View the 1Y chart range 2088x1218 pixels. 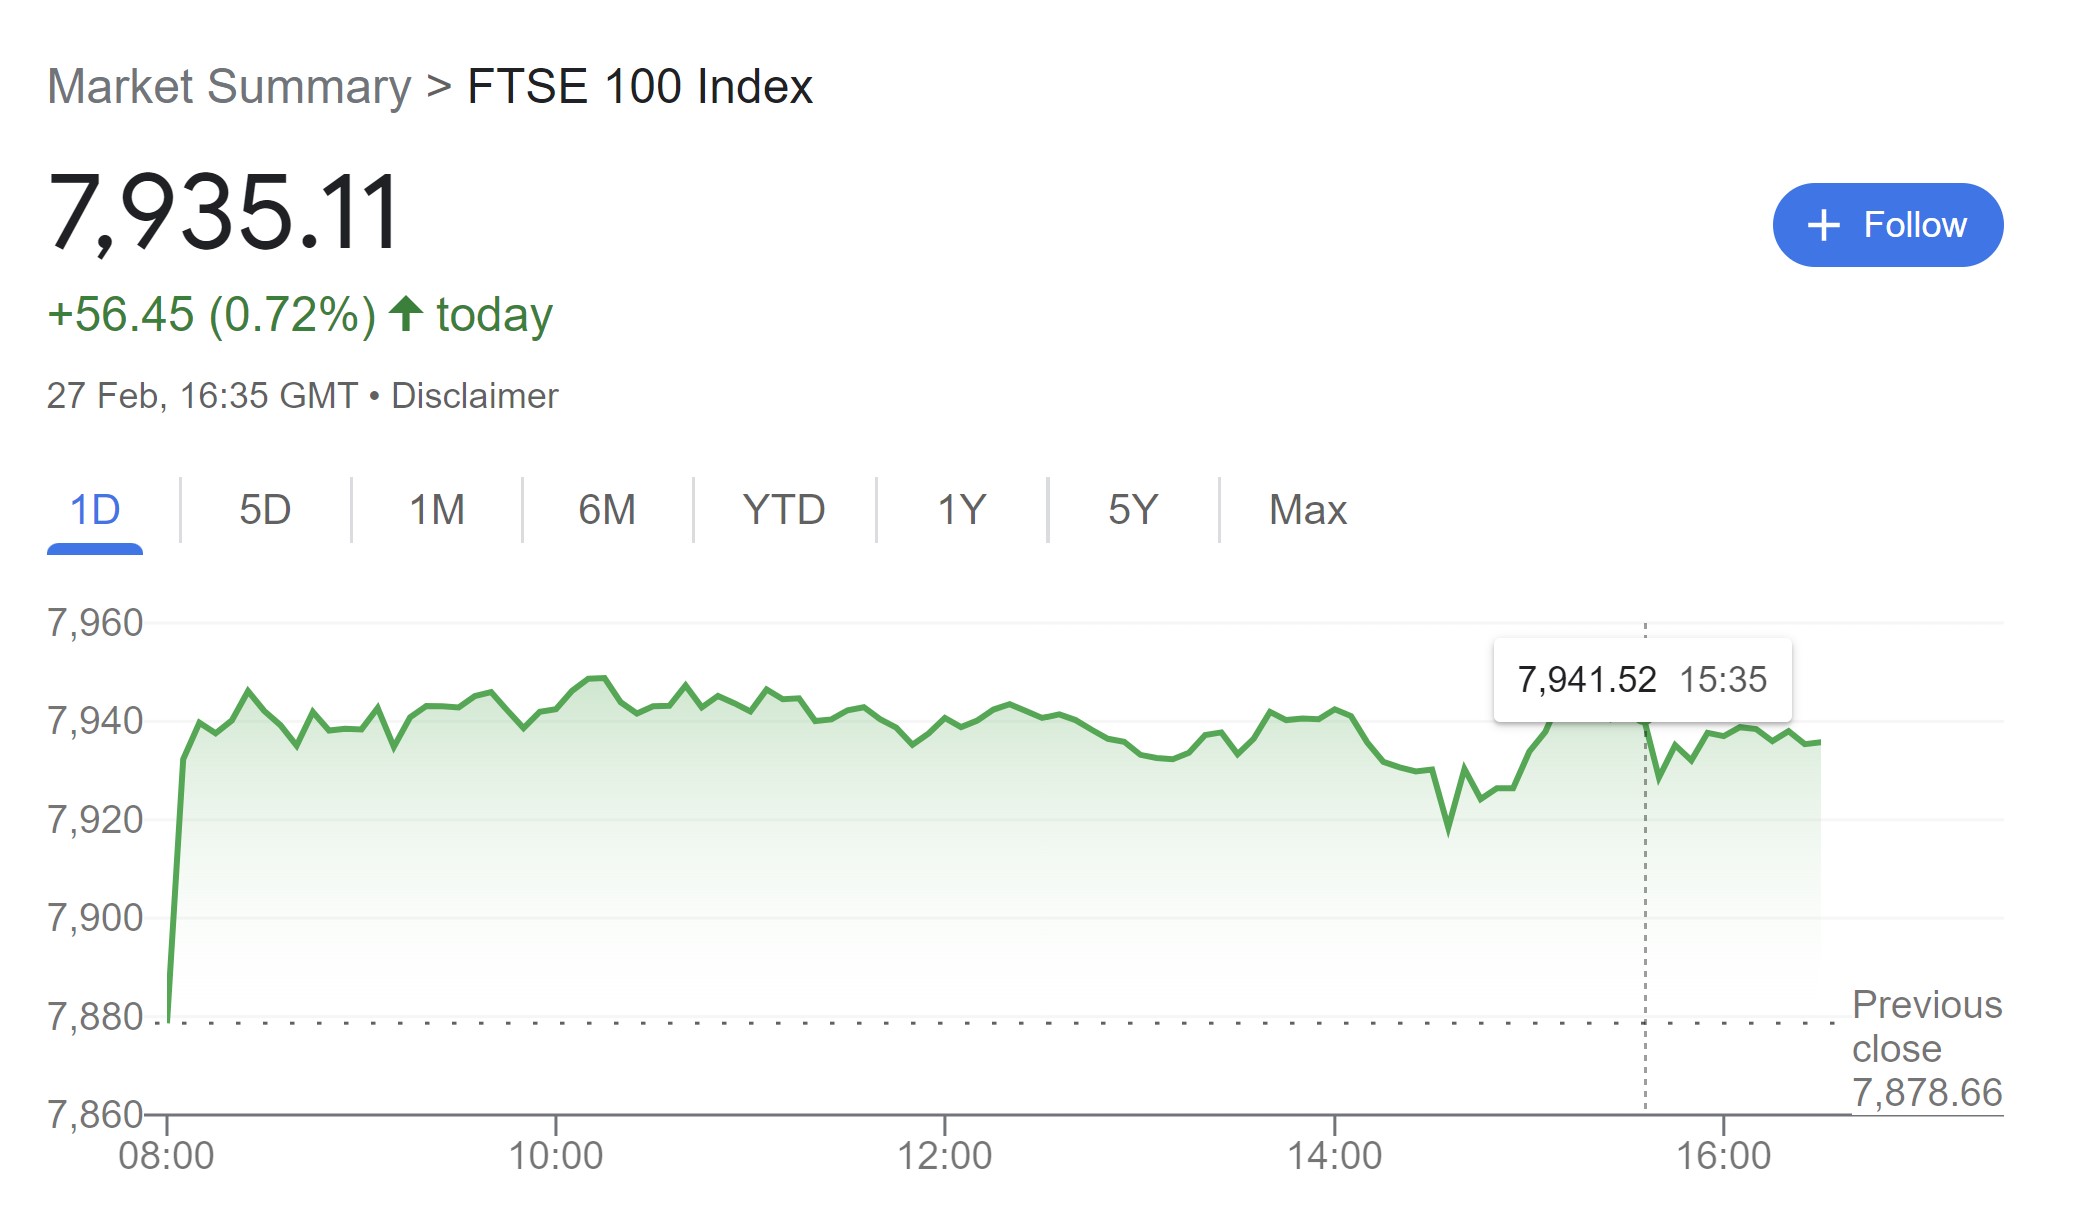(962, 510)
